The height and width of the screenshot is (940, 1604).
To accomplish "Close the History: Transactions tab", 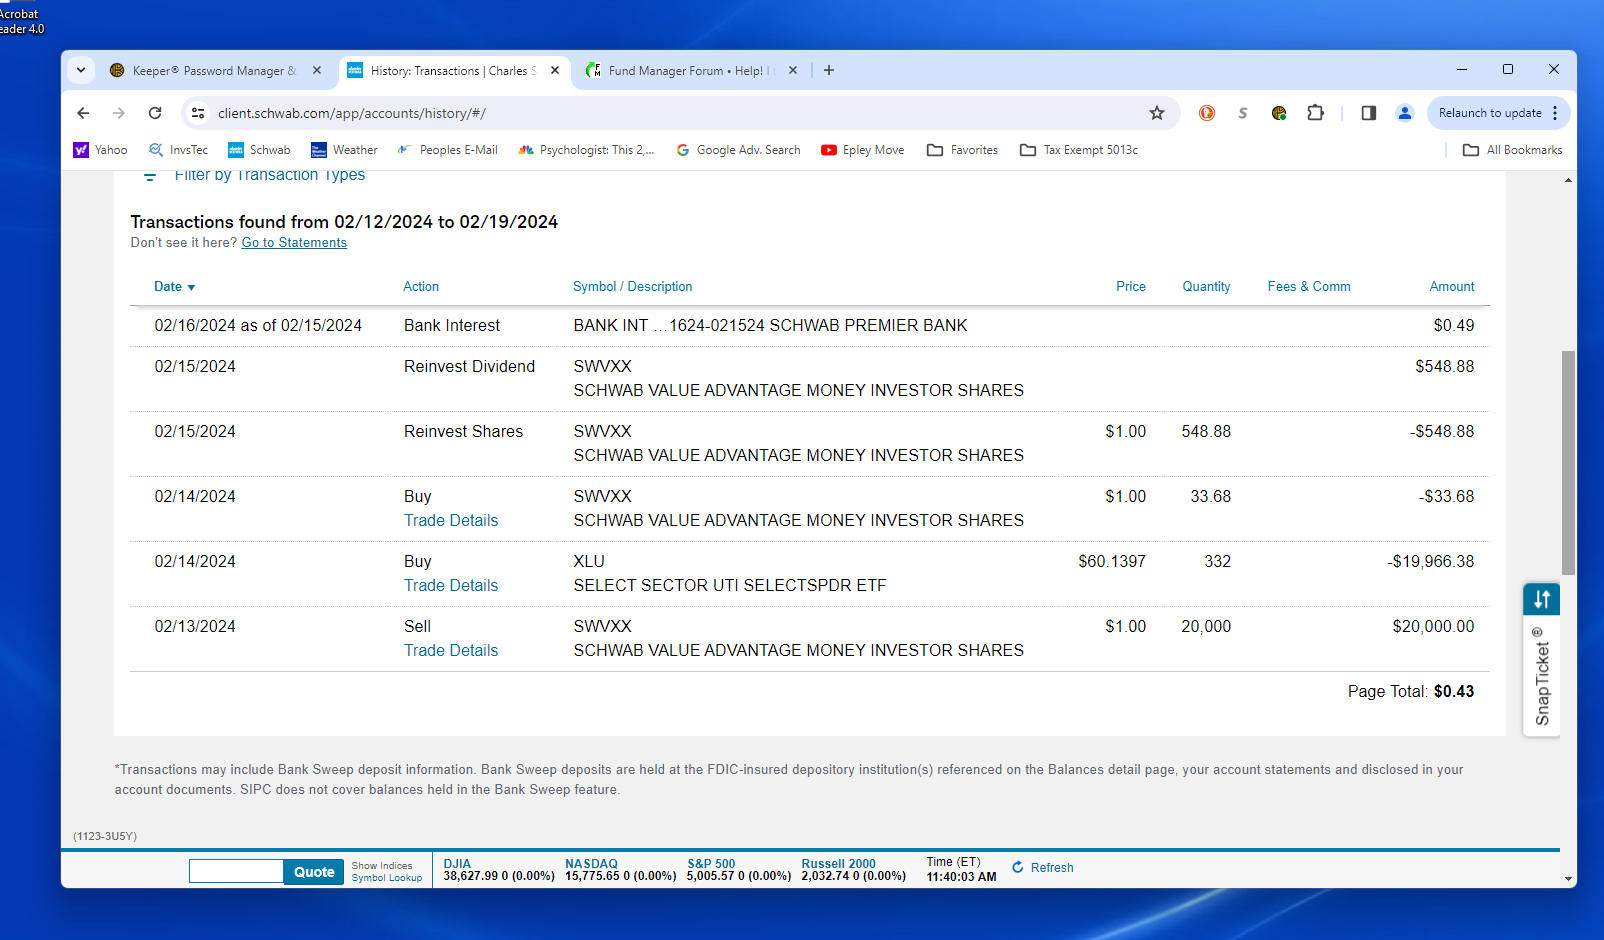I will [555, 70].
